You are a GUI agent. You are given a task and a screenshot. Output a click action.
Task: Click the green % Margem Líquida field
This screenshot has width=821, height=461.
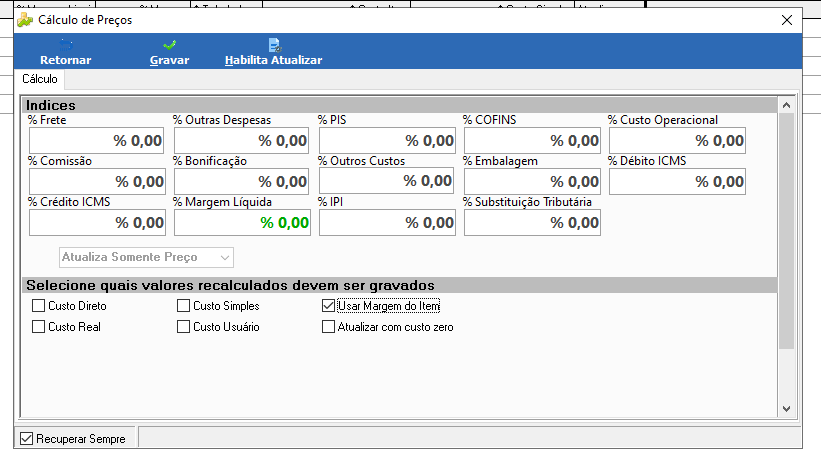tap(242, 222)
